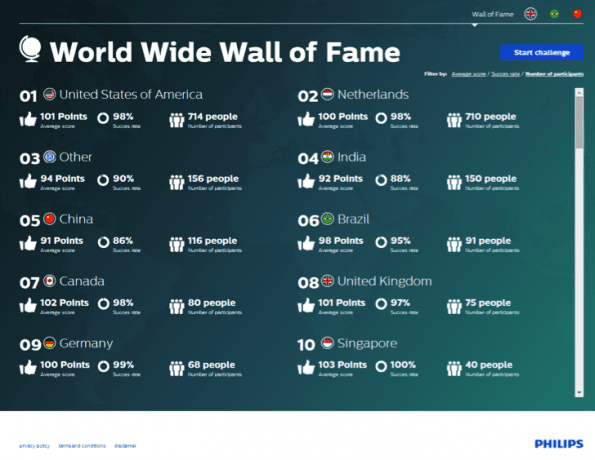Screen dimensions: 595x460
Task: Click the vertical scrollbar thumb
Action: (579, 122)
